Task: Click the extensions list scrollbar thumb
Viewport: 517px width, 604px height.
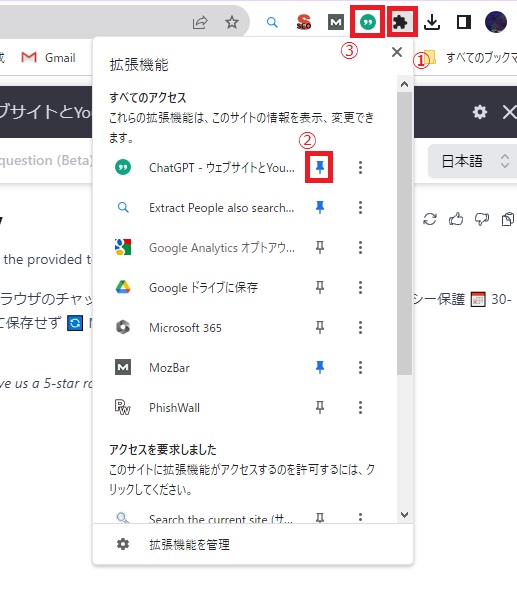Action: click(404, 233)
